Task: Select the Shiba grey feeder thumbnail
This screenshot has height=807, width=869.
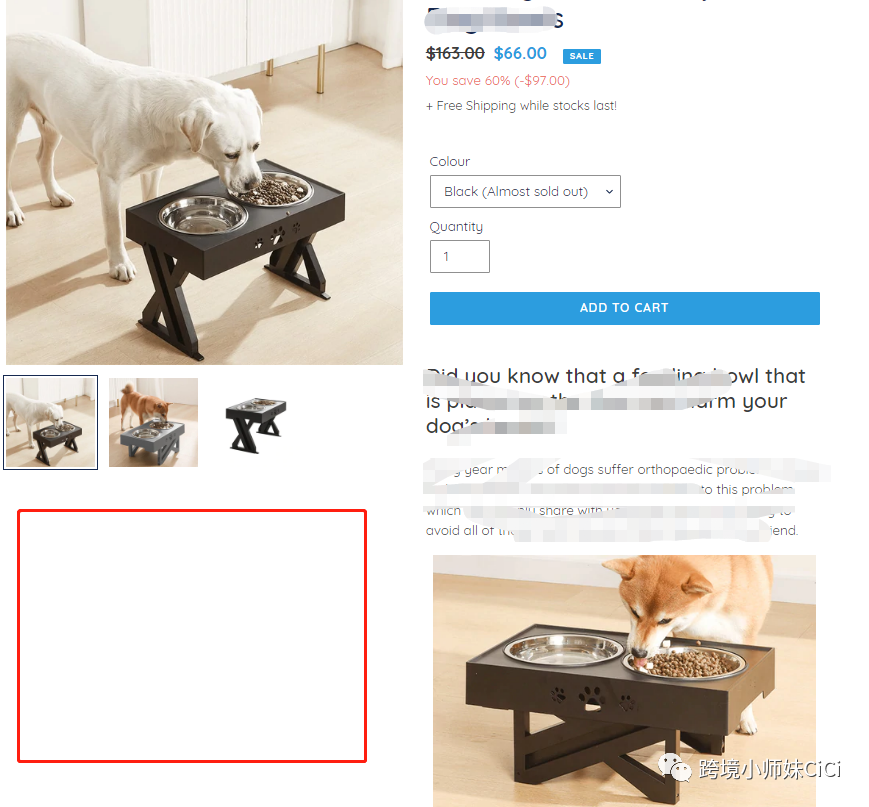Action: click(154, 422)
